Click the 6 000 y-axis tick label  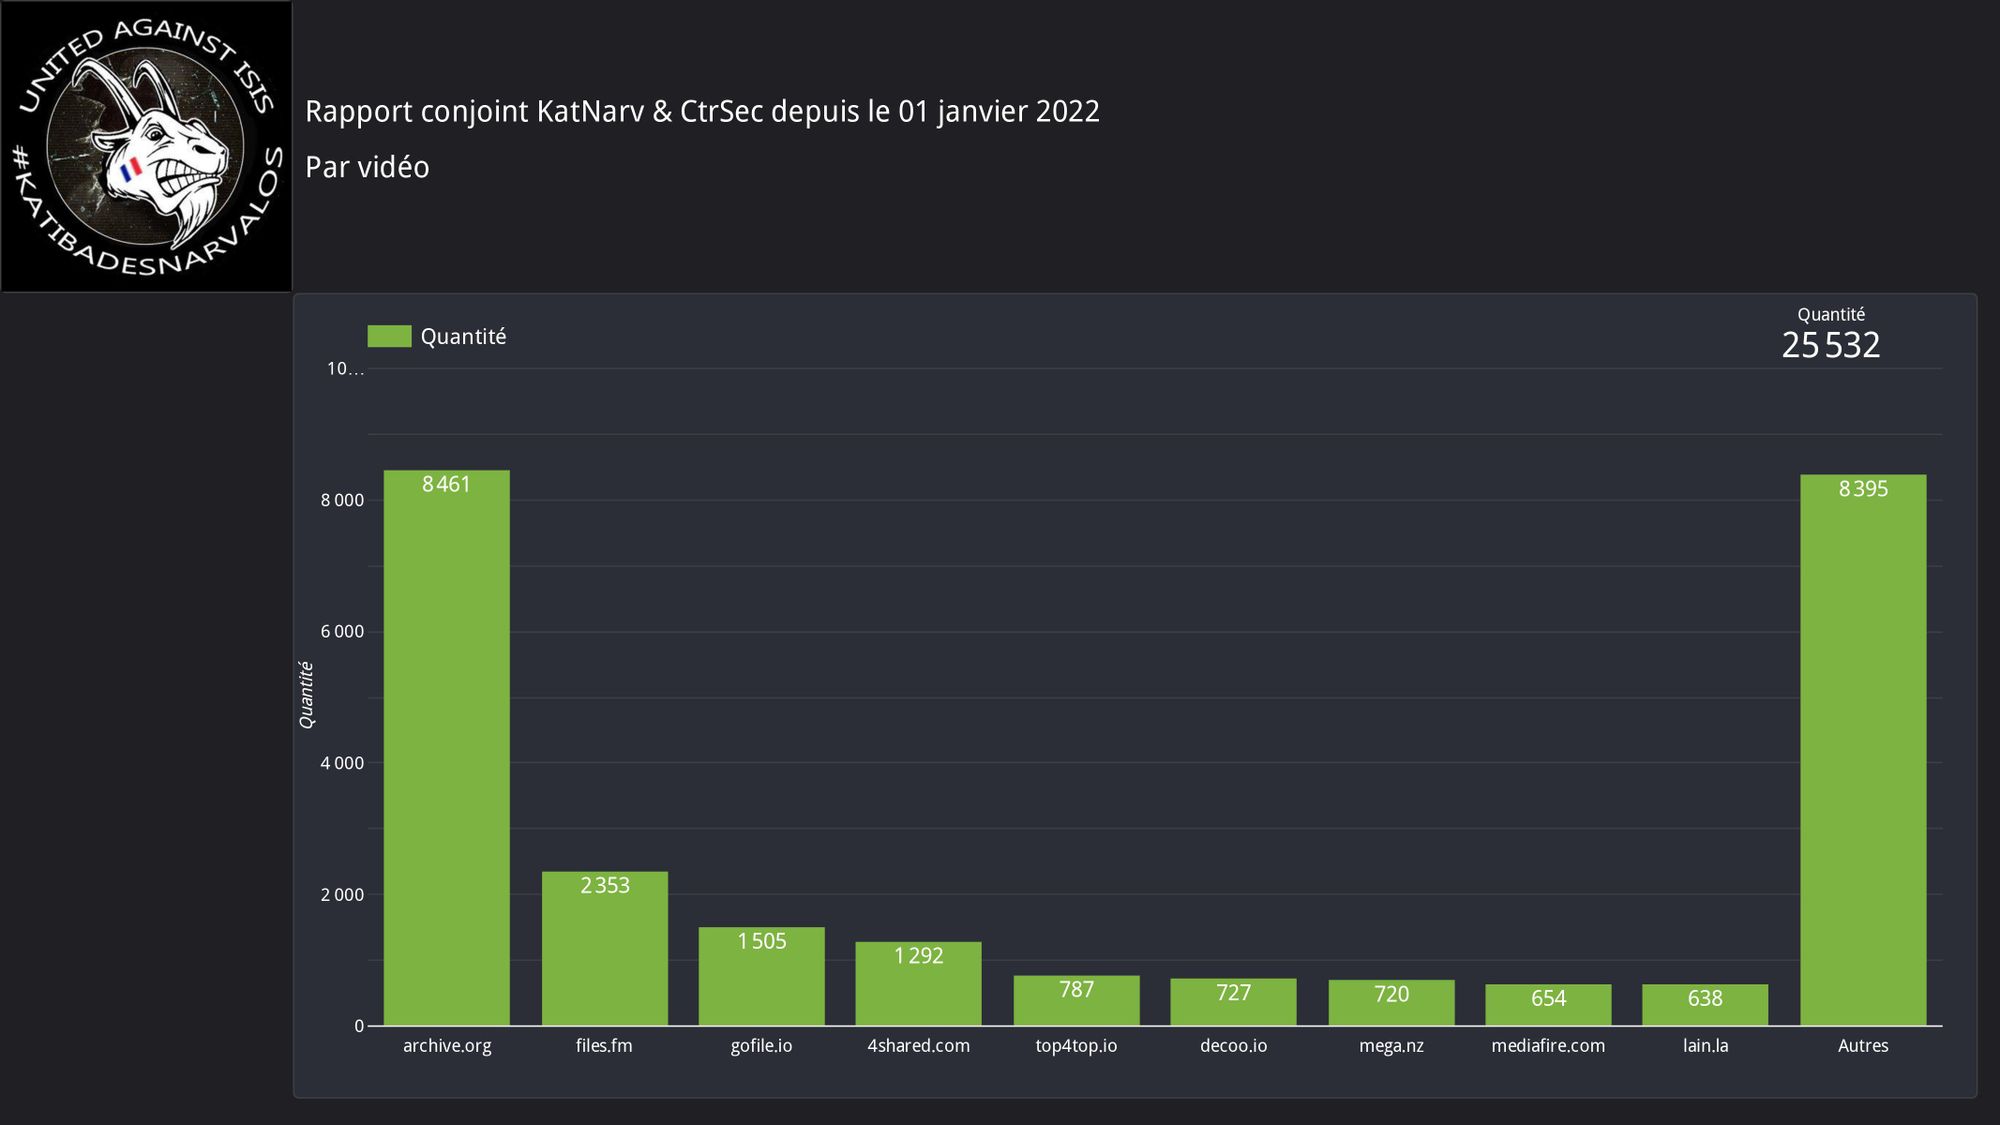342,631
